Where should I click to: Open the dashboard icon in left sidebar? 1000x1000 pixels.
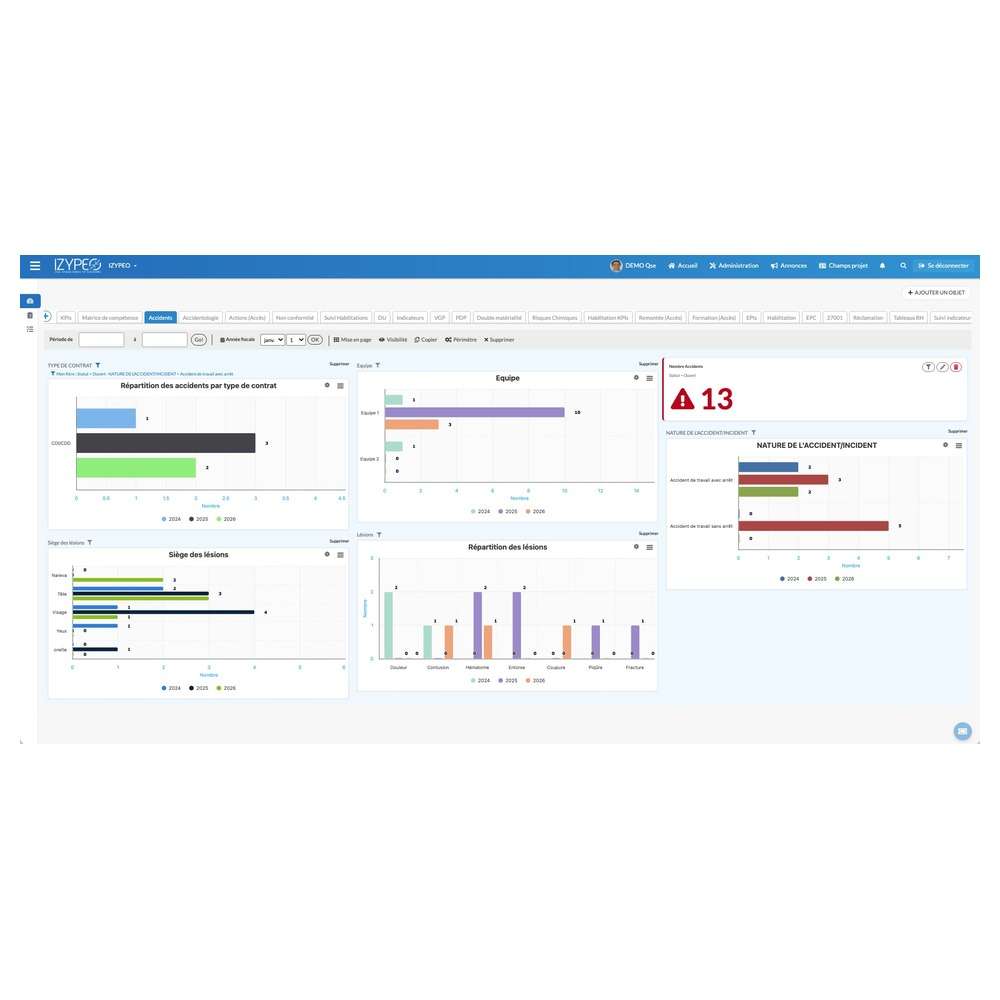[30, 300]
